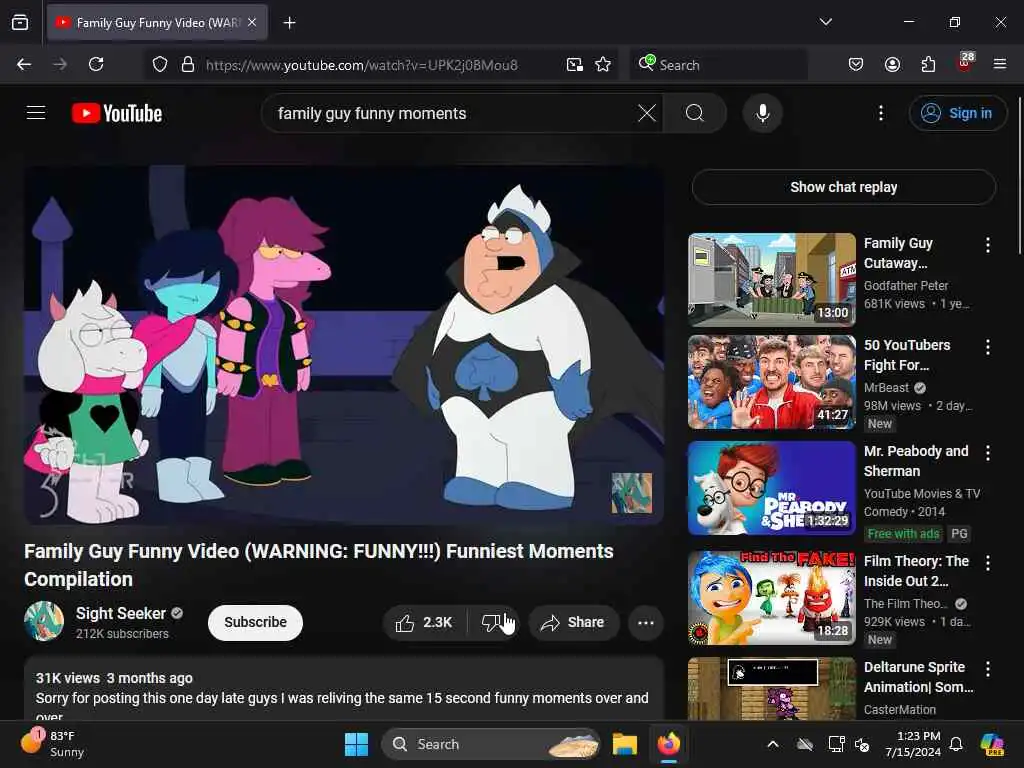Screen dimensions: 1024x768
Task: Close the Family Guy Funny Video tab
Action: point(252,23)
